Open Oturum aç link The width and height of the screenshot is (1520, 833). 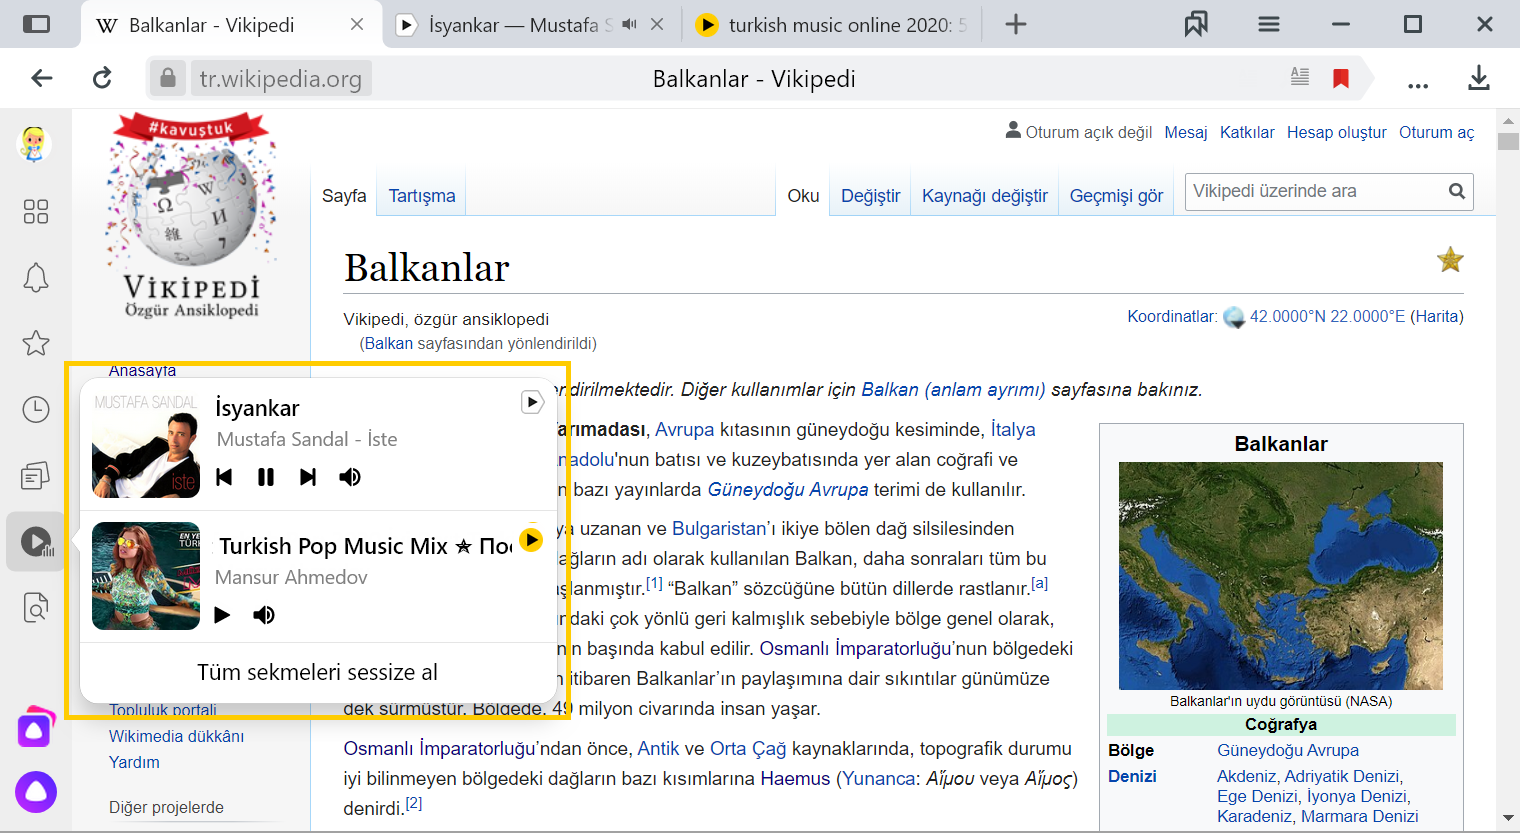tap(1436, 132)
